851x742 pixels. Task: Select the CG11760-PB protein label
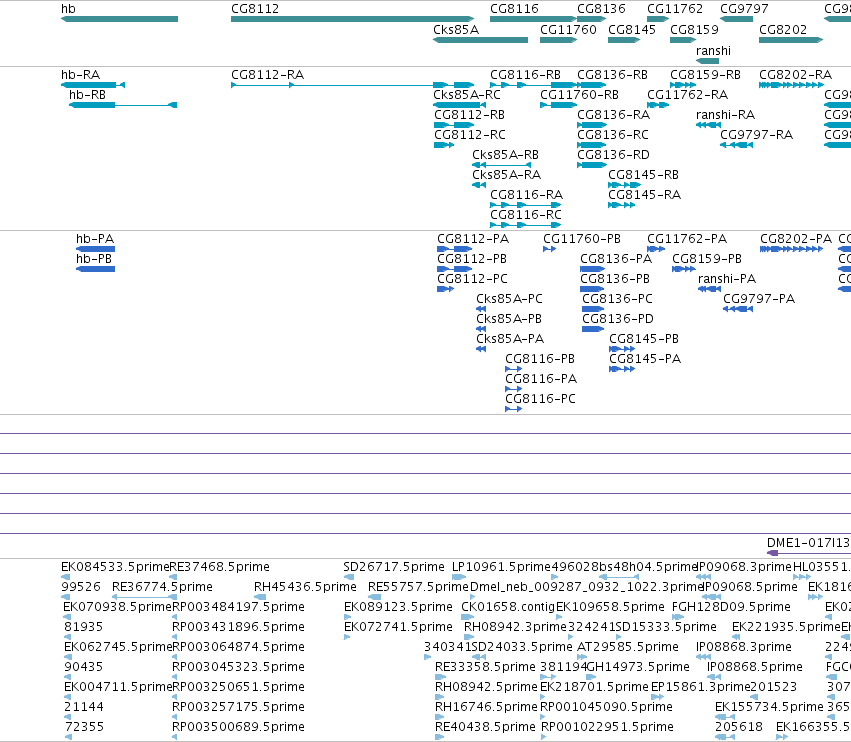pyautogui.click(x=582, y=239)
